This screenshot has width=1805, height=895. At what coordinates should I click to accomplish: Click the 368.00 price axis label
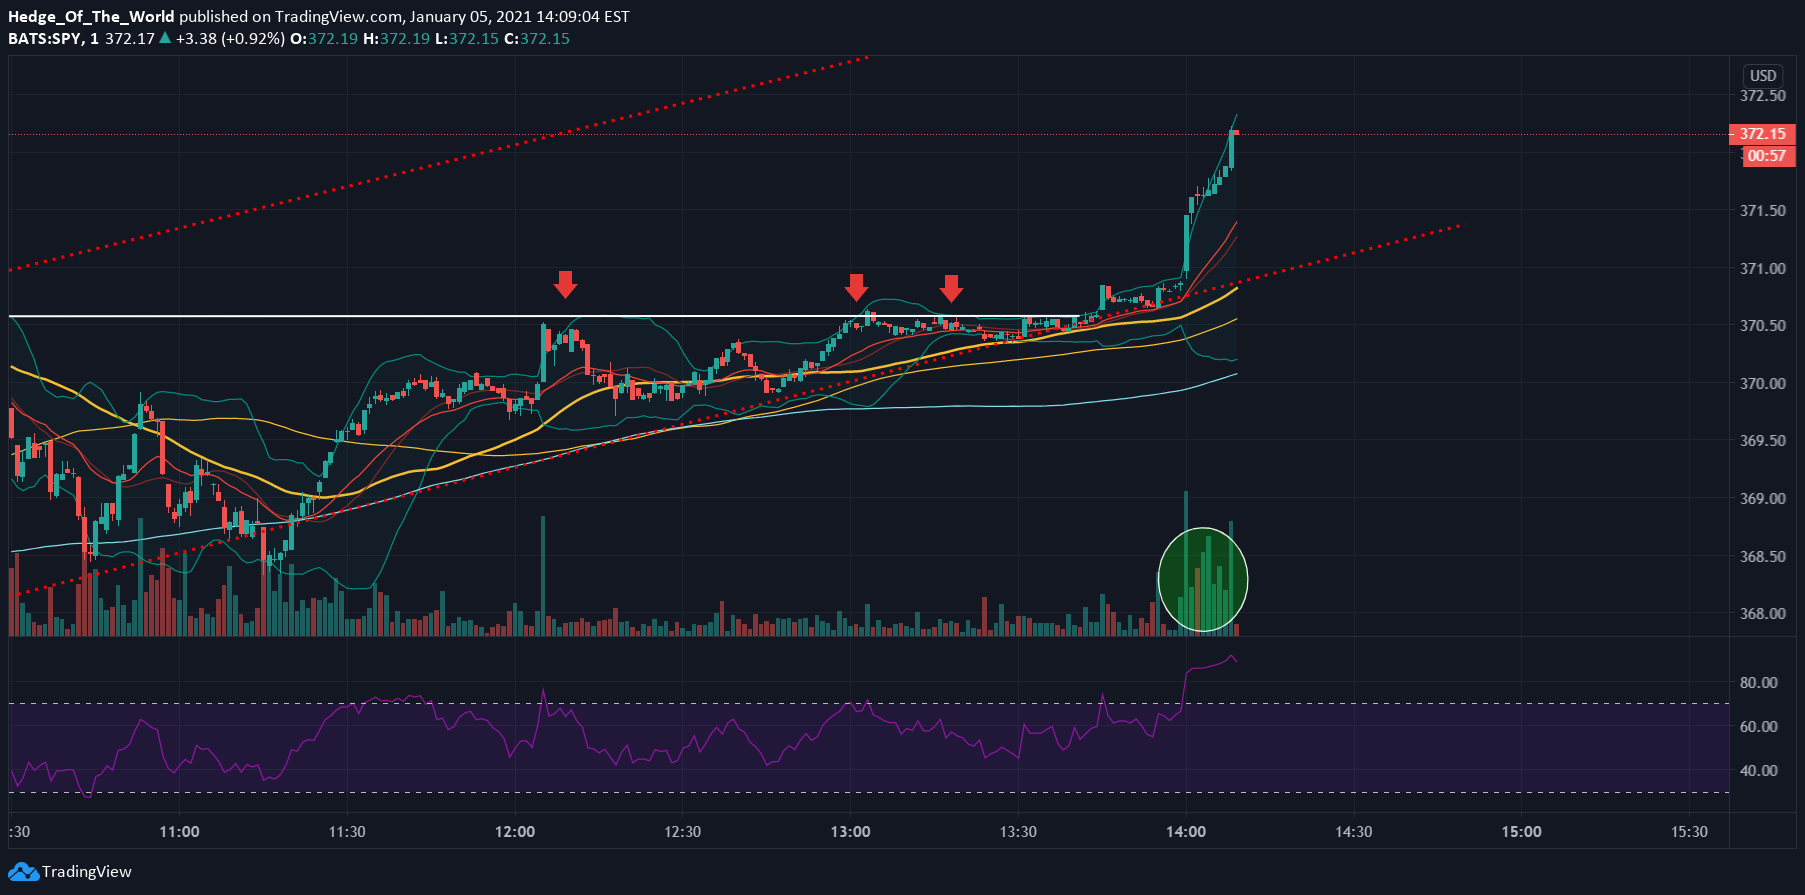(x=1762, y=613)
